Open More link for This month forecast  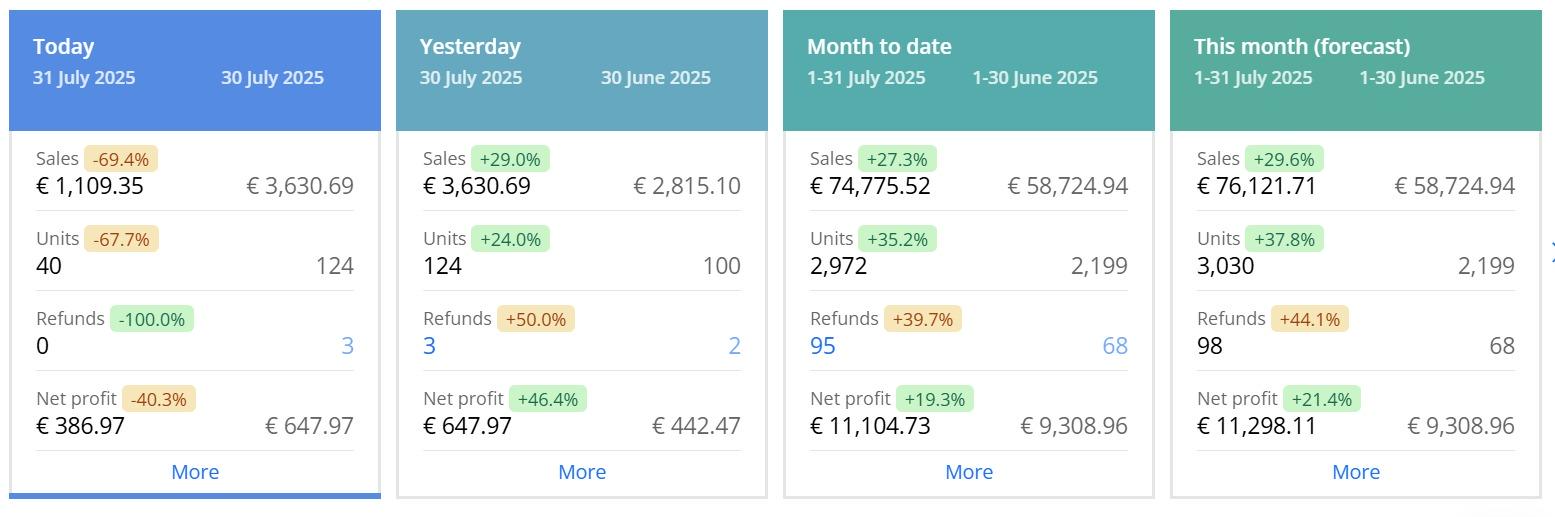pyautogui.click(x=1356, y=472)
